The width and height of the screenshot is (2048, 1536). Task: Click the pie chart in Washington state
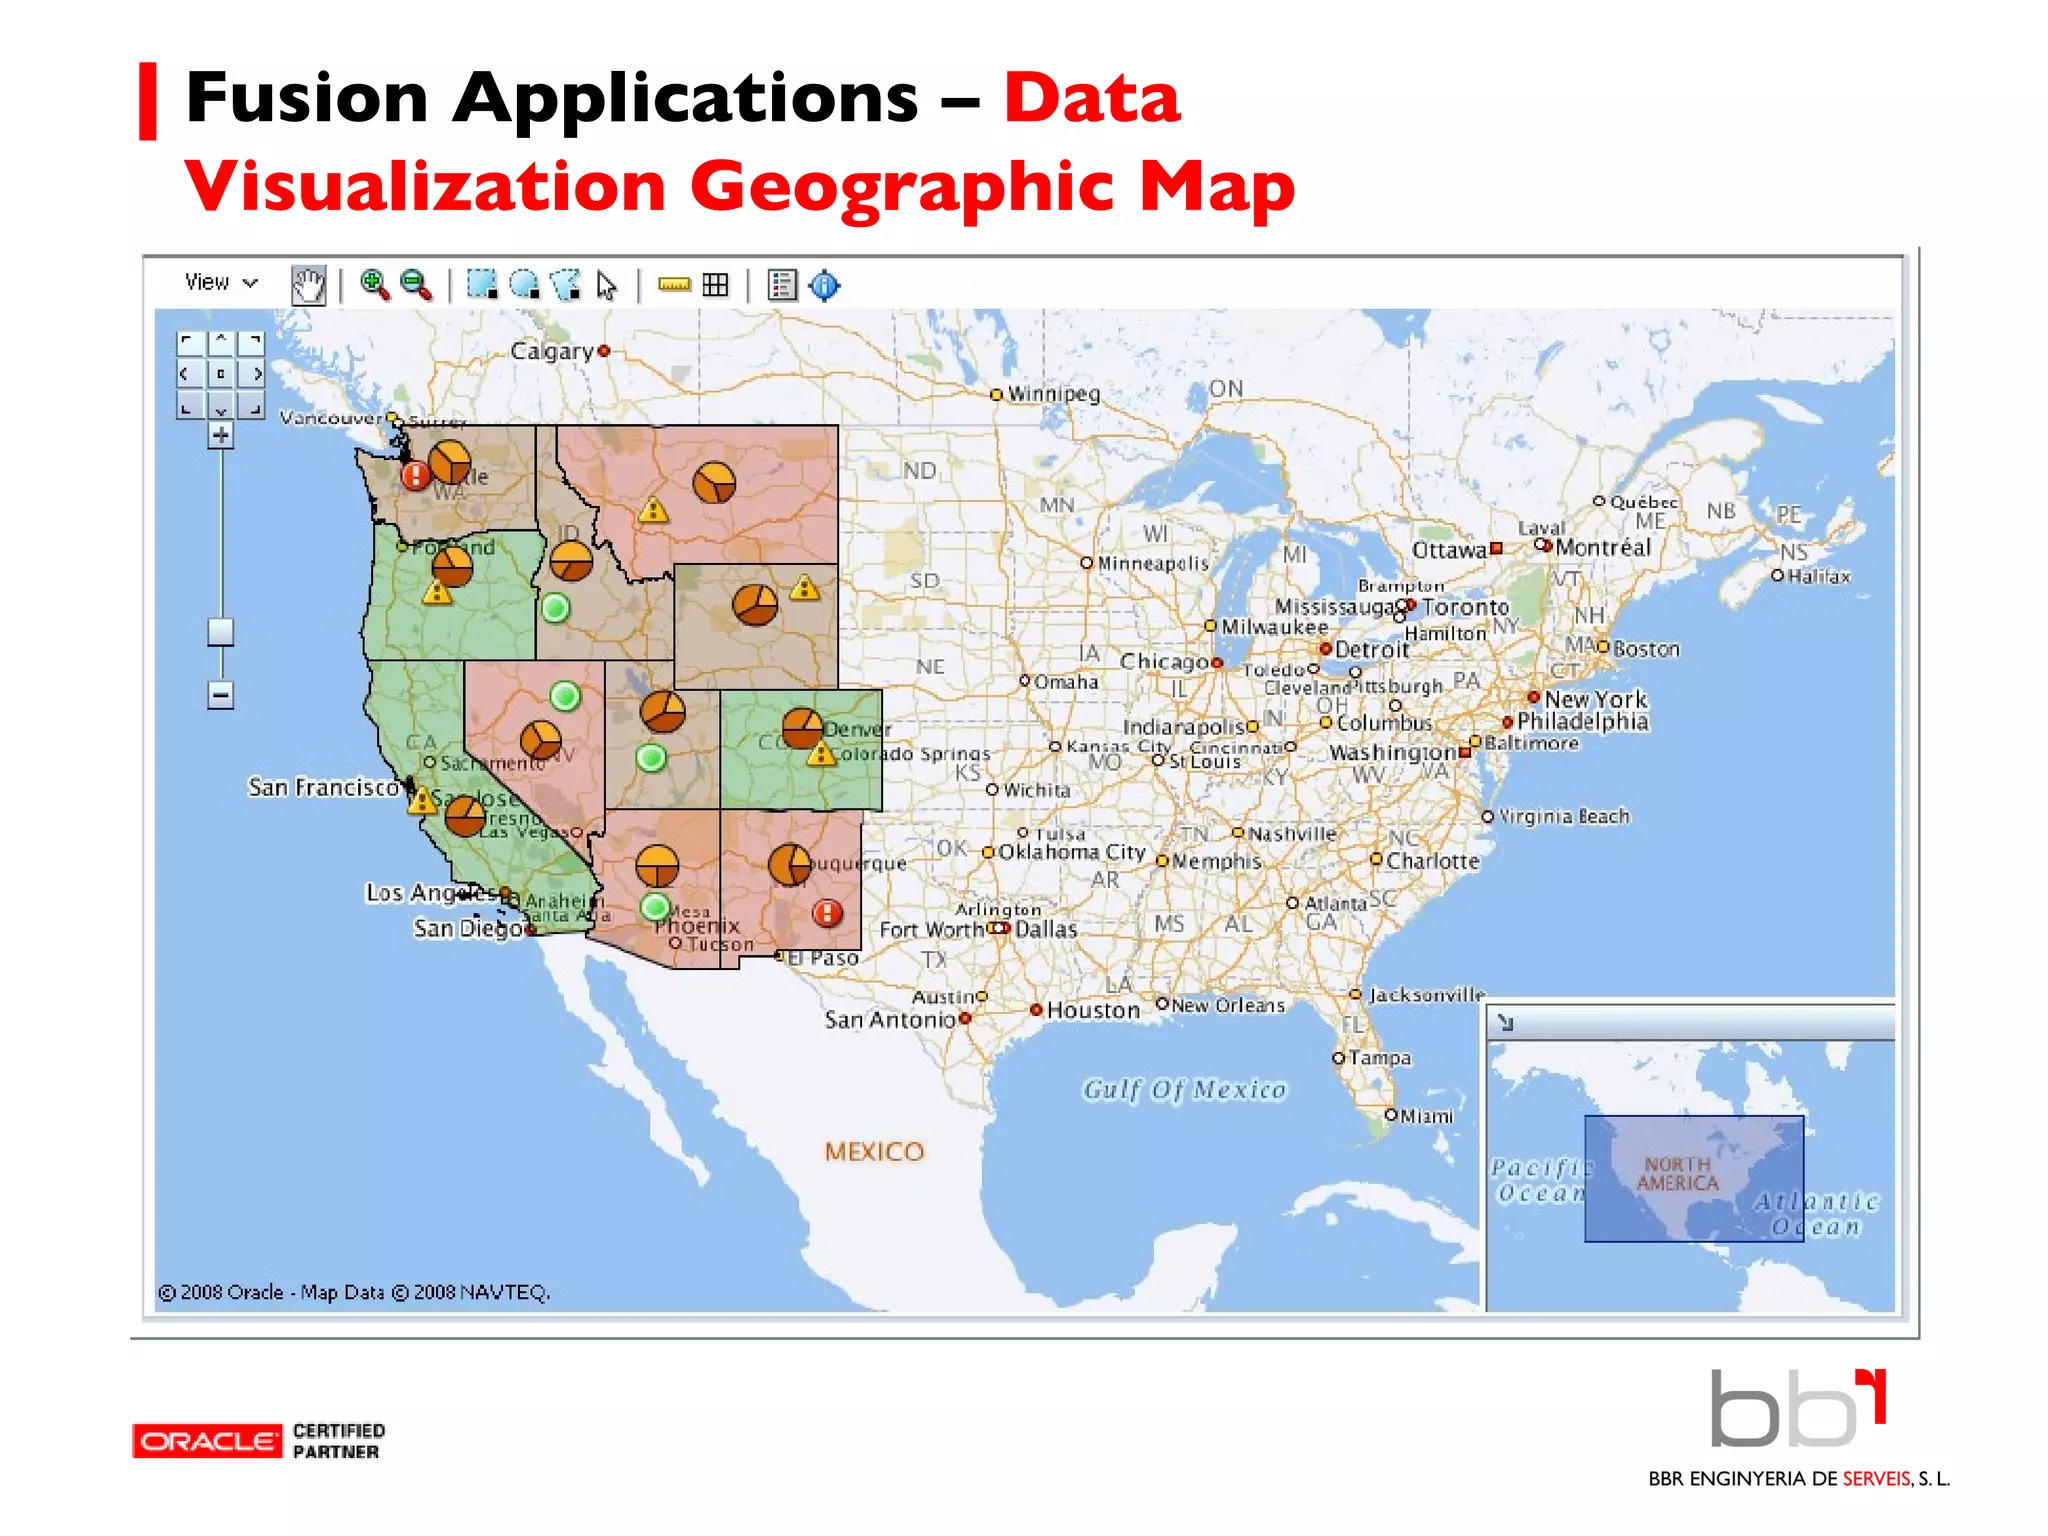click(x=450, y=463)
